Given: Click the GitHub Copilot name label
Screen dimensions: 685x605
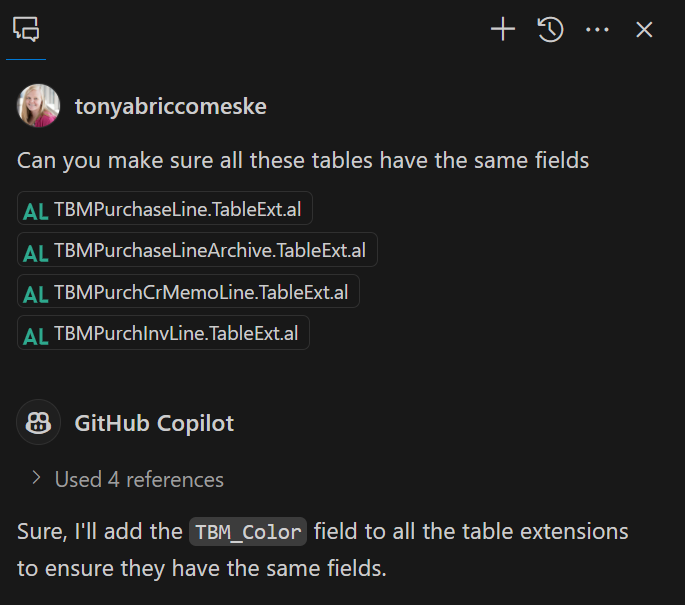Looking at the screenshot, I should click(x=154, y=423).
